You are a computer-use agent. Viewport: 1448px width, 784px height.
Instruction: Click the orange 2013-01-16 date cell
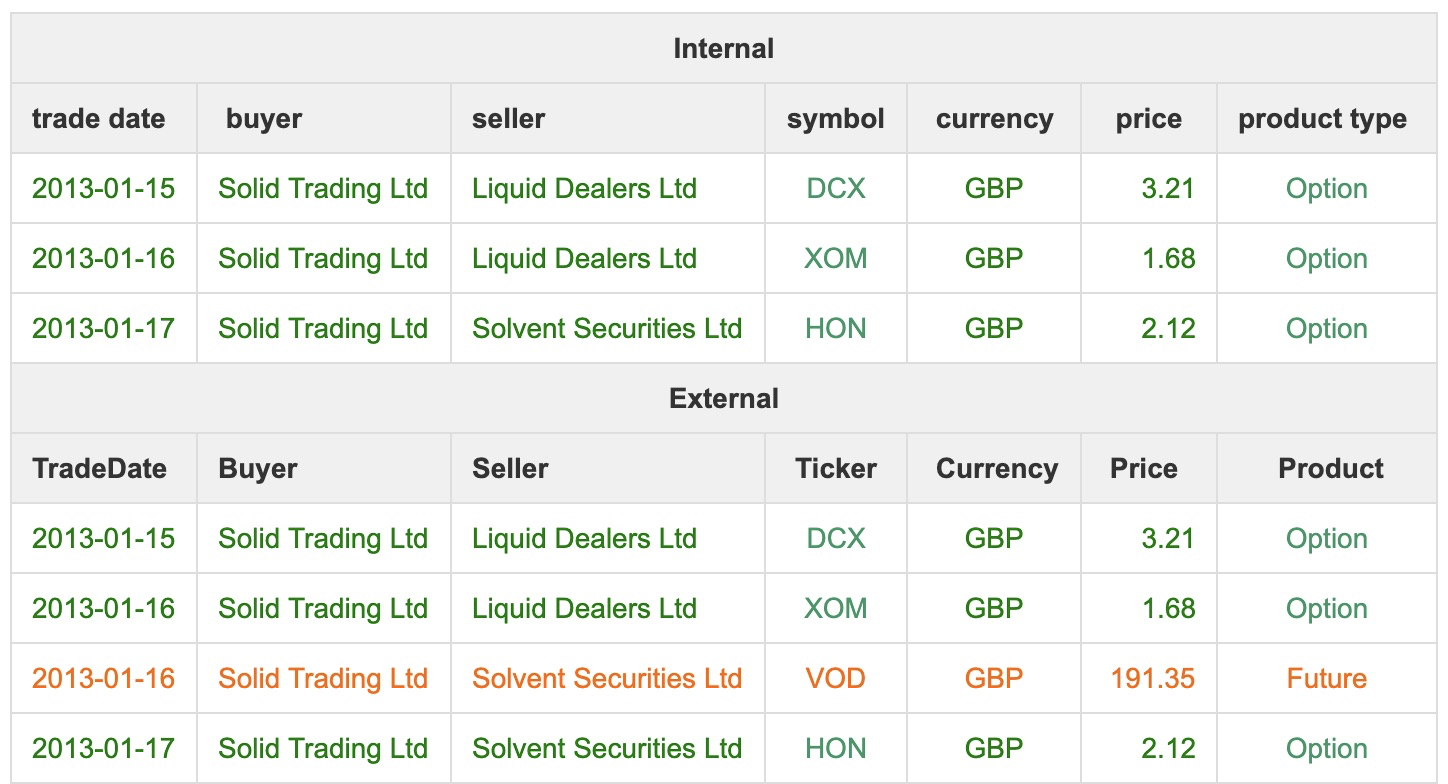pyautogui.click(x=103, y=679)
